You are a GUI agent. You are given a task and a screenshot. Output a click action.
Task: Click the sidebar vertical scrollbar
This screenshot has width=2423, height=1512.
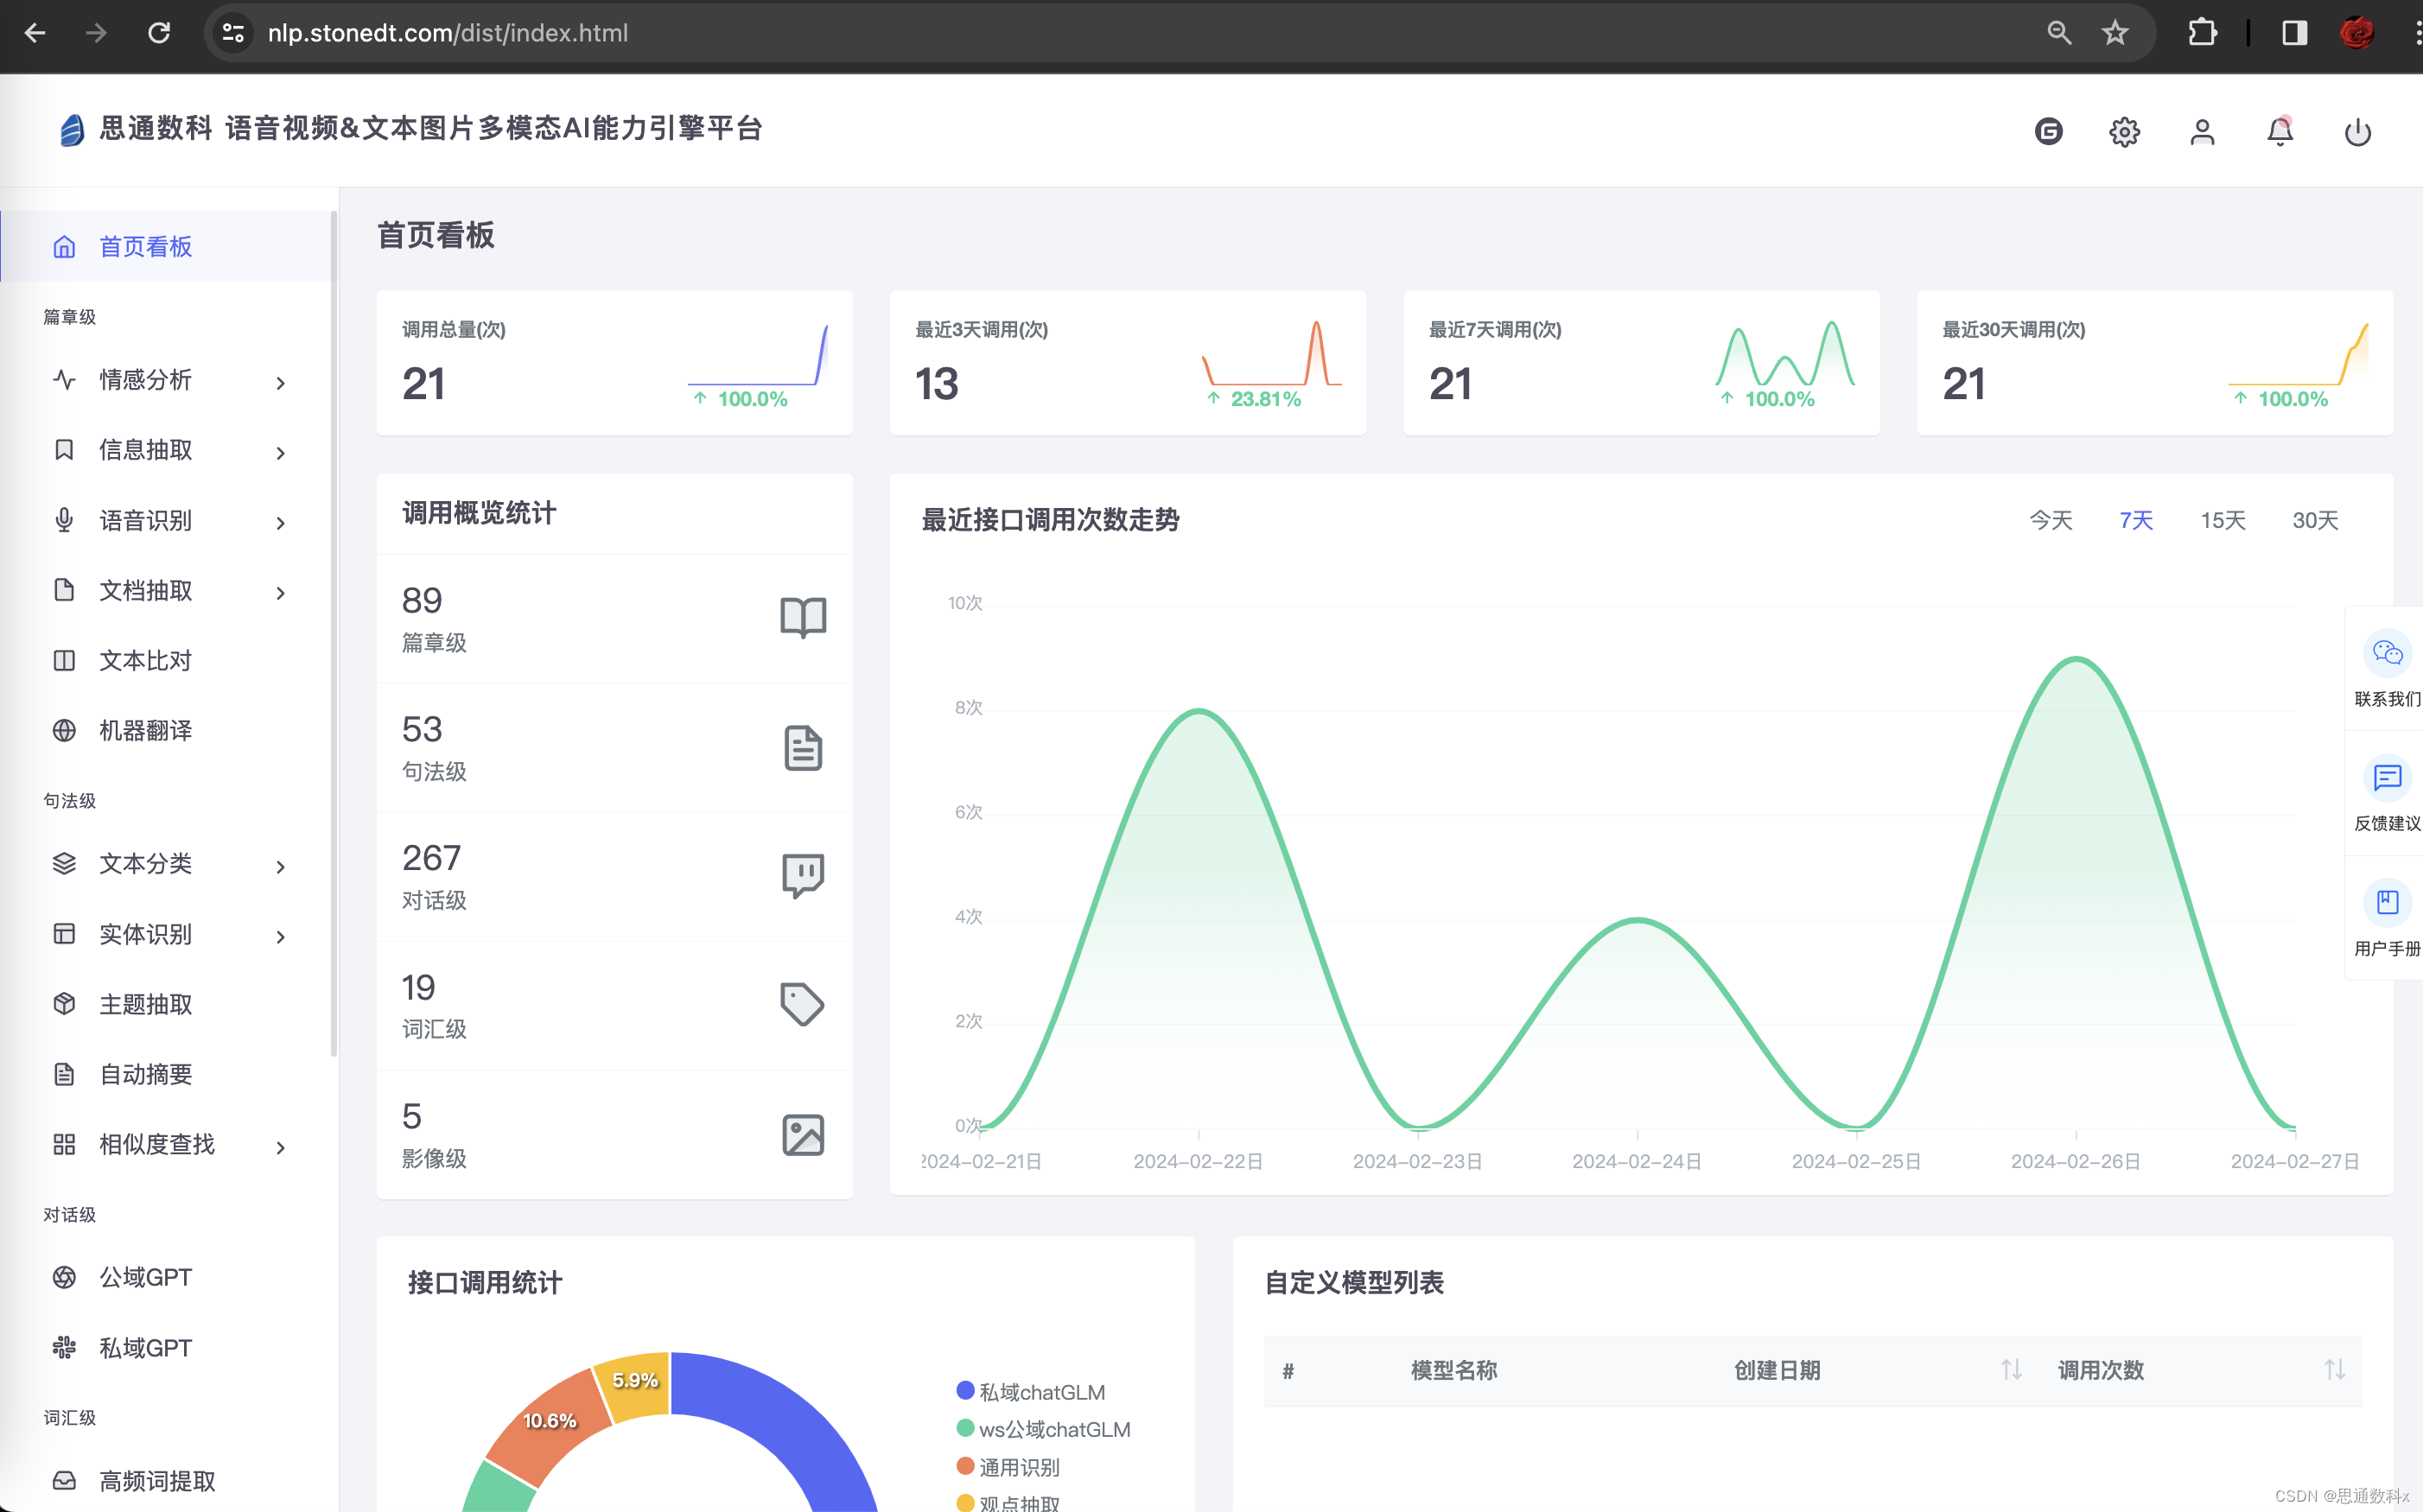pyautogui.click(x=333, y=632)
